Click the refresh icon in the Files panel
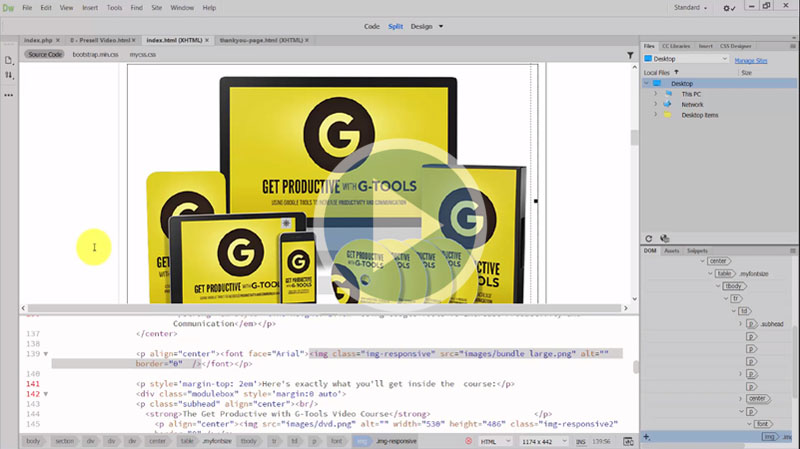Image resolution: width=800 pixels, height=449 pixels. 650,238
